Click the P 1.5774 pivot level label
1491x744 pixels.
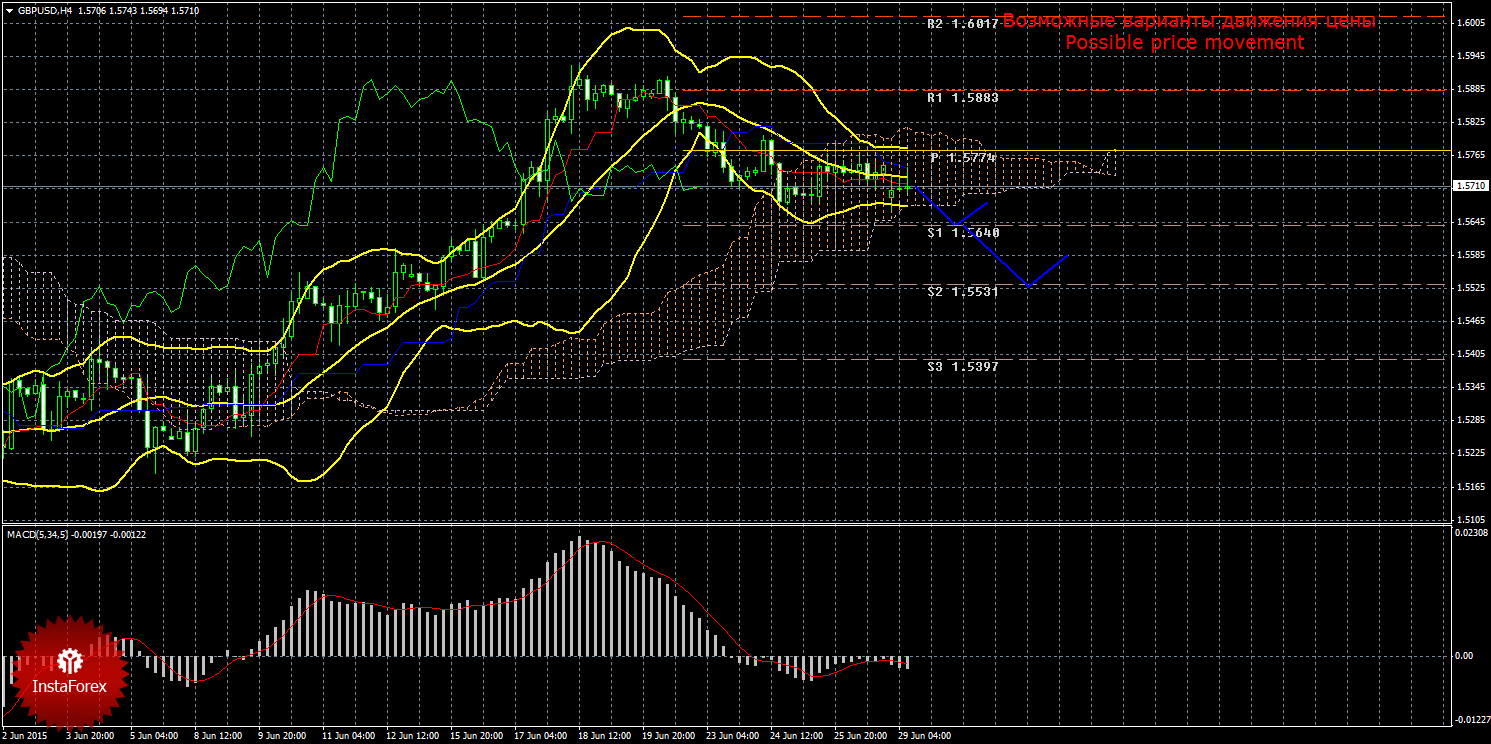tap(964, 158)
